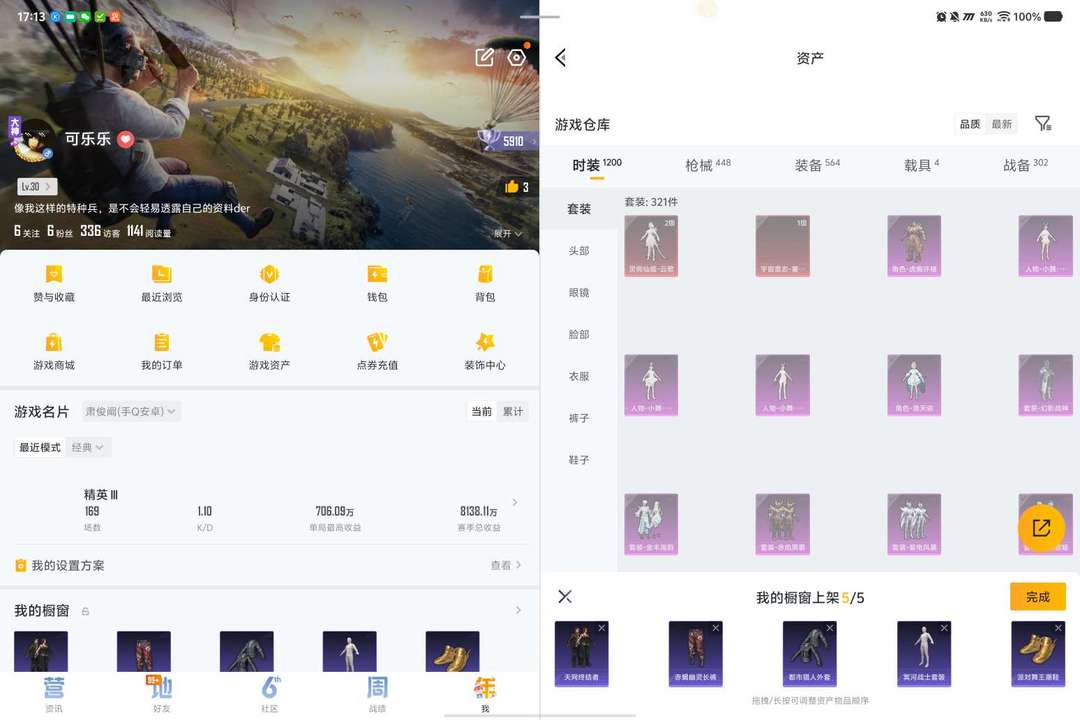Screen dimensions: 1080x720
Task: Select the 虎痴许褚 character outfit card
Action: 914,246
